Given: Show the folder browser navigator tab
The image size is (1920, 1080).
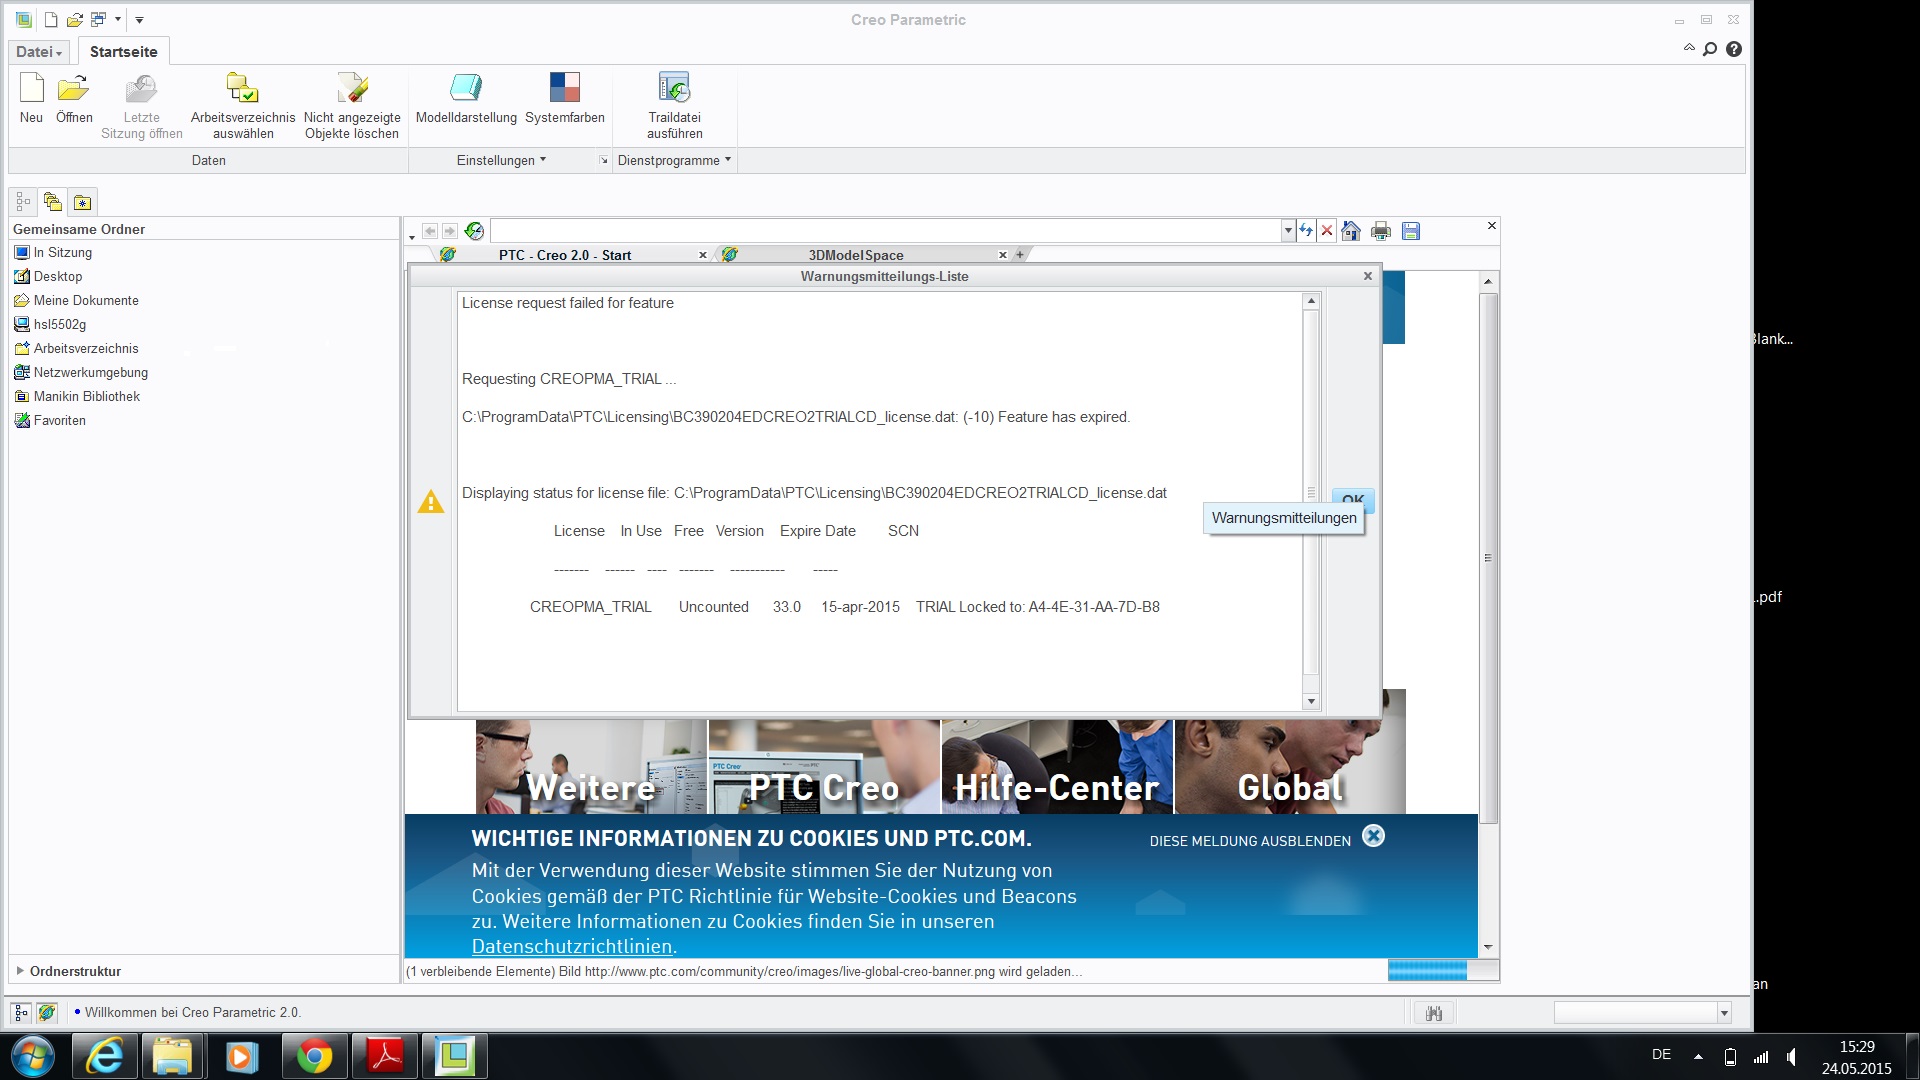Looking at the screenshot, I should coord(53,202).
